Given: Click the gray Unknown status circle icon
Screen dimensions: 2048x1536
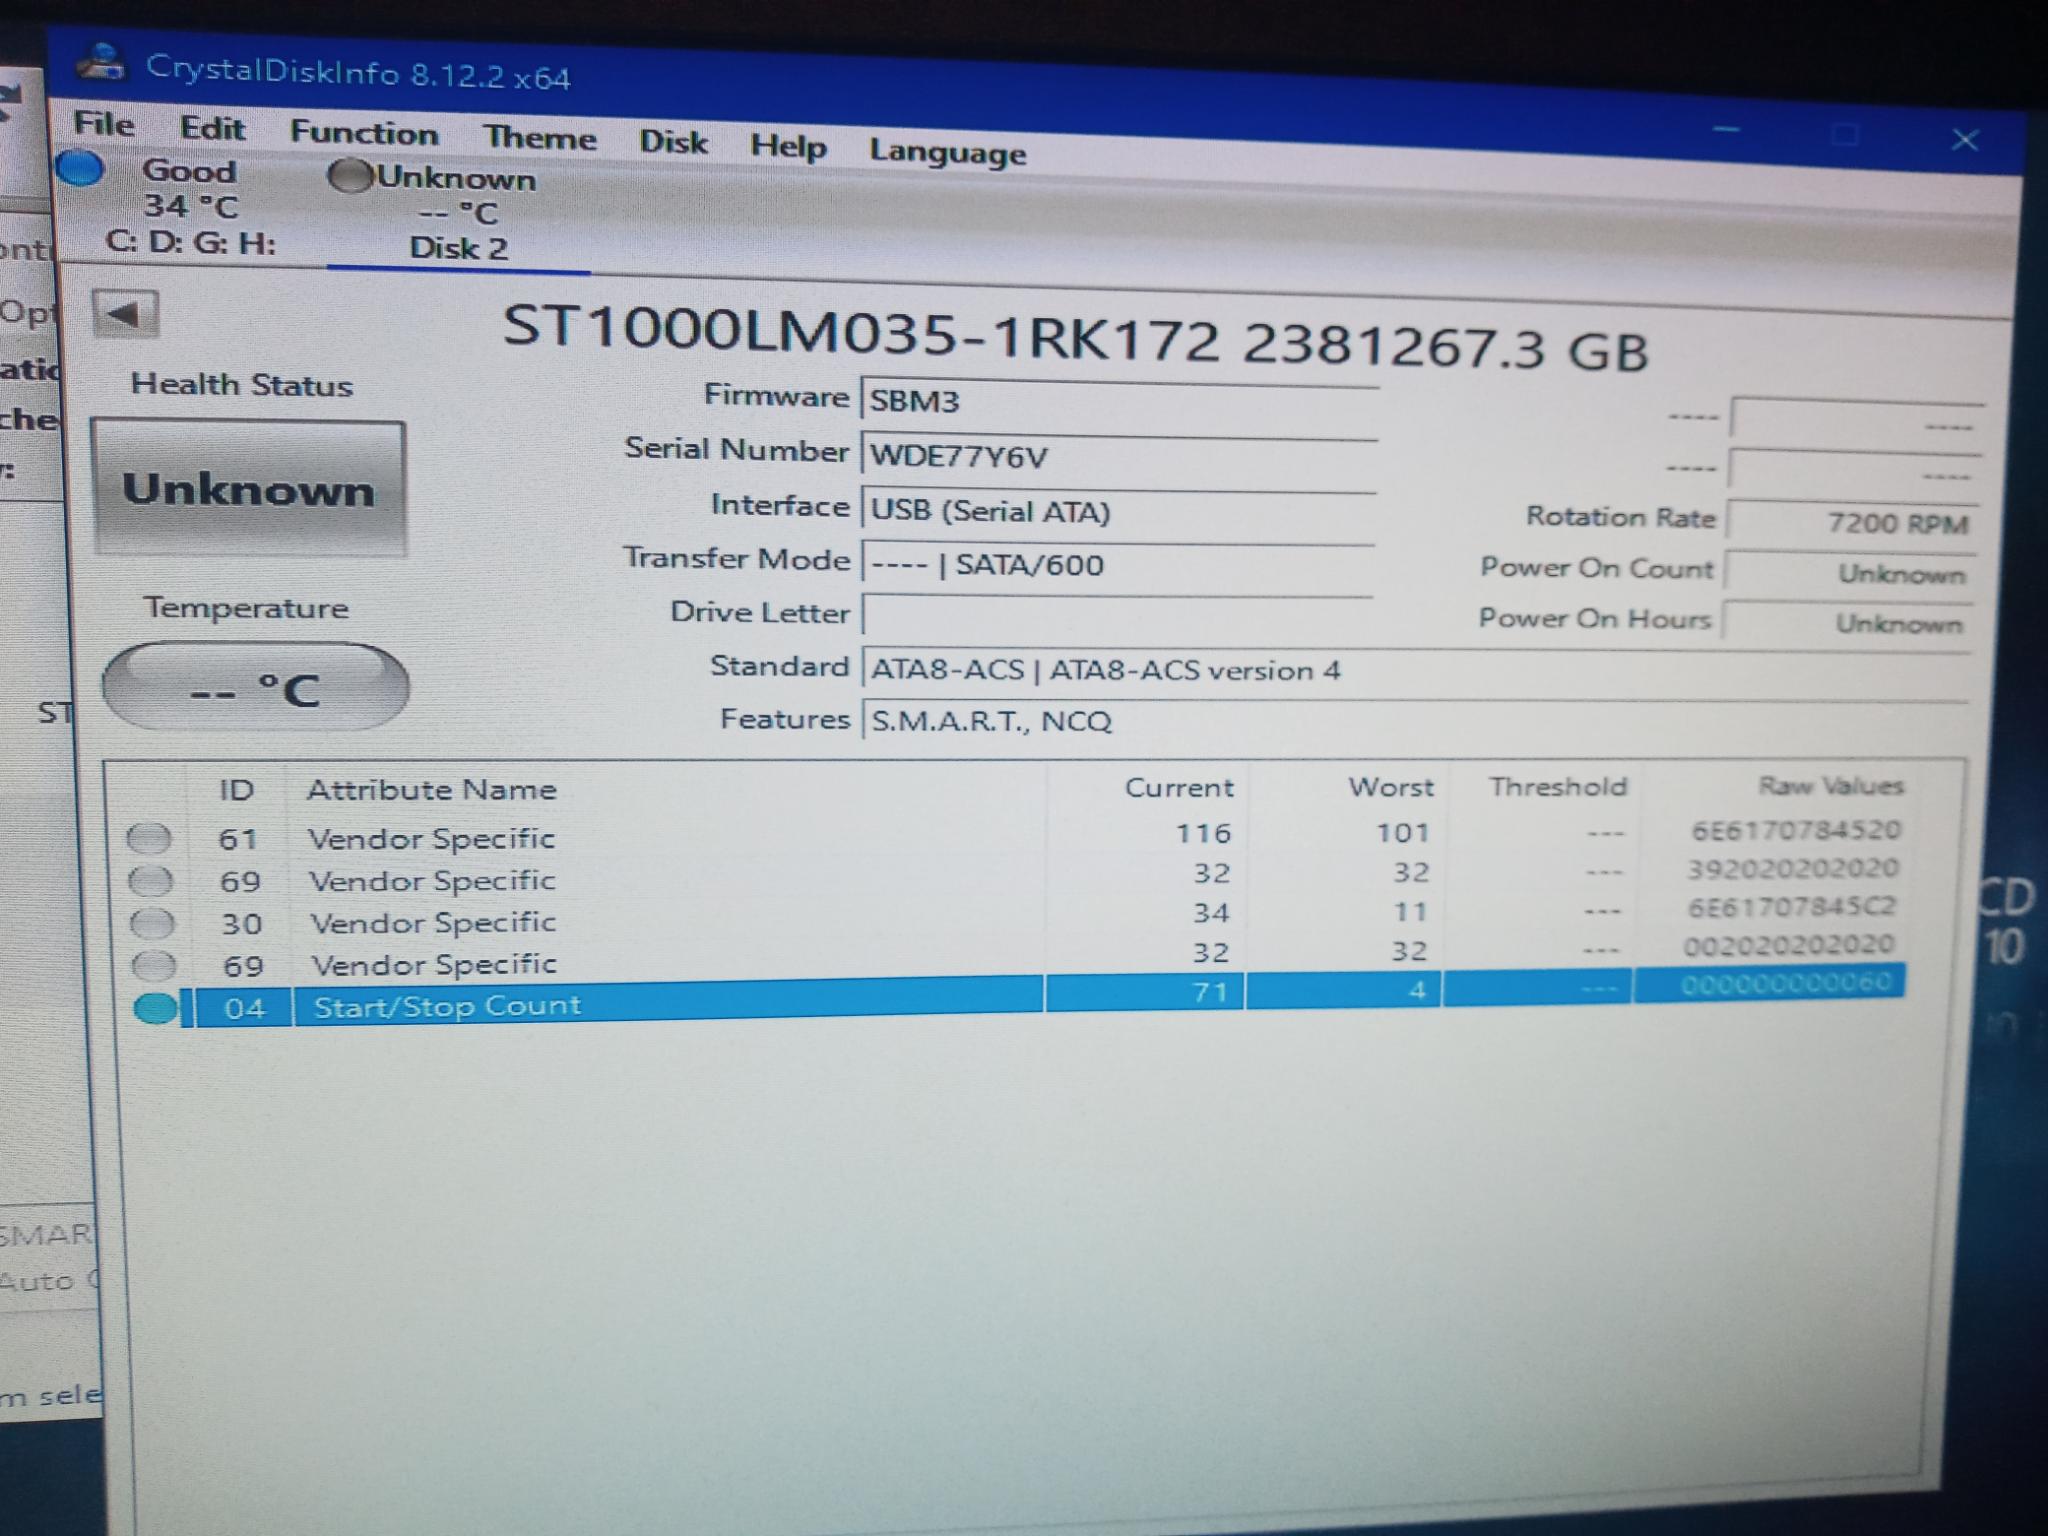Looking at the screenshot, I should 351,176.
